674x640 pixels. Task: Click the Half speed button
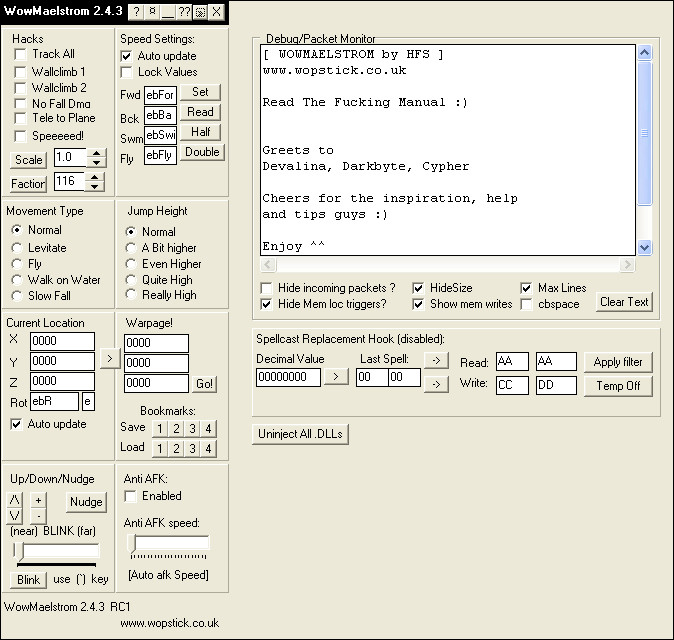click(x=200, y=132)
